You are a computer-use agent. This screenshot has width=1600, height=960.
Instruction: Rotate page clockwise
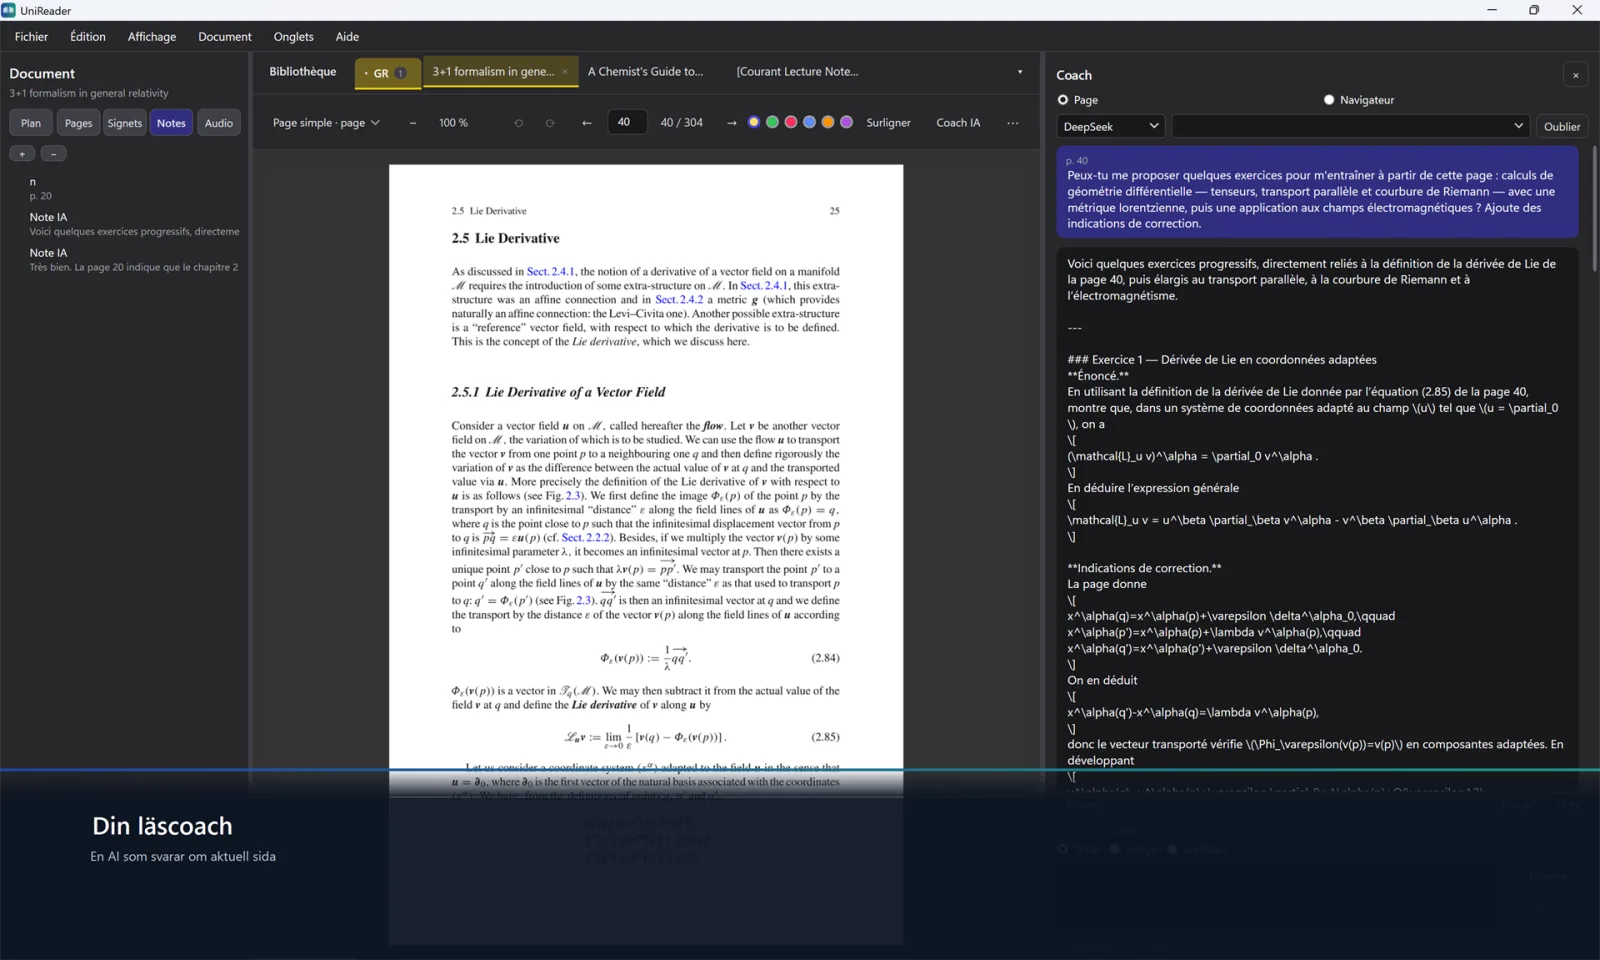[550, 123]
